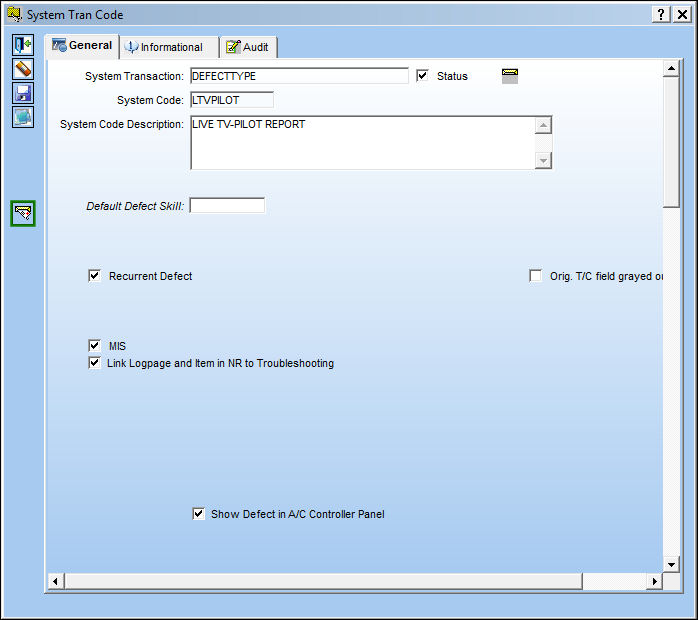Click the System Tran Code title icon
This screenshot has height=620, width=698.
(x=14, y=14)
